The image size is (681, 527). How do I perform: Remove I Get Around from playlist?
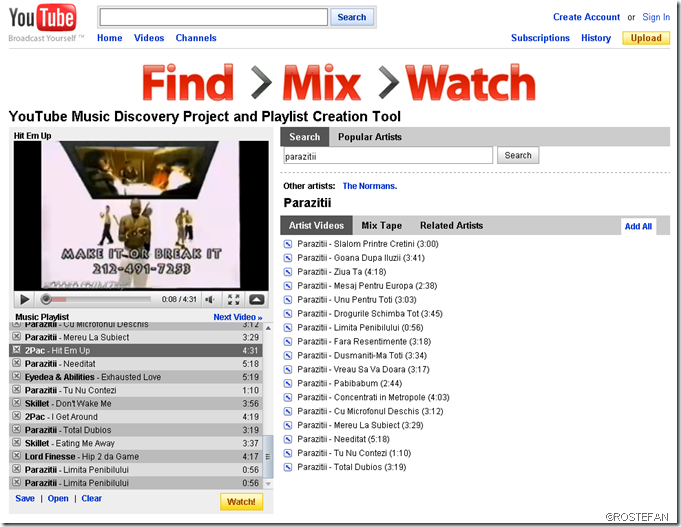(17, 416)
